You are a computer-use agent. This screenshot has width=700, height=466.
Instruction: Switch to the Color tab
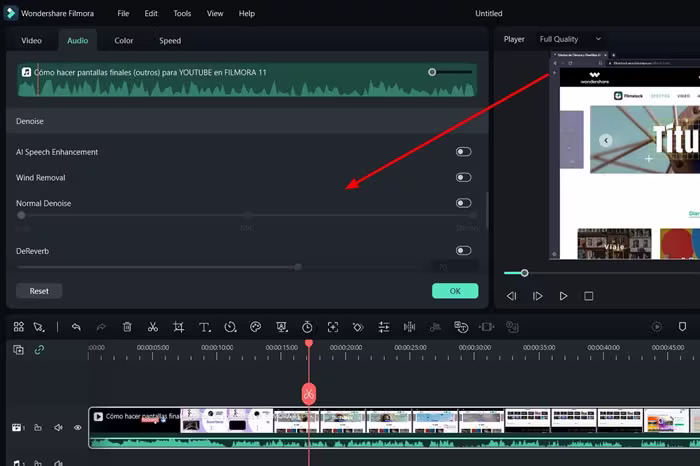pyautogui.click(x=124, y=41)
